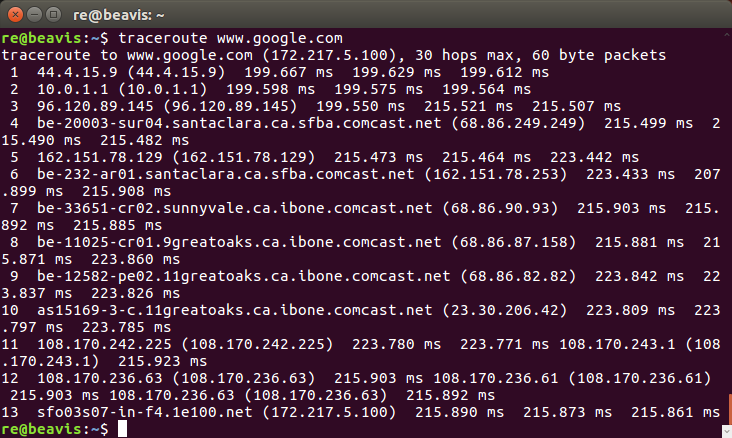The height and width of the screenshot is (438, 732).
Task: Close the terminal window with red button
Action: [15, 15]
